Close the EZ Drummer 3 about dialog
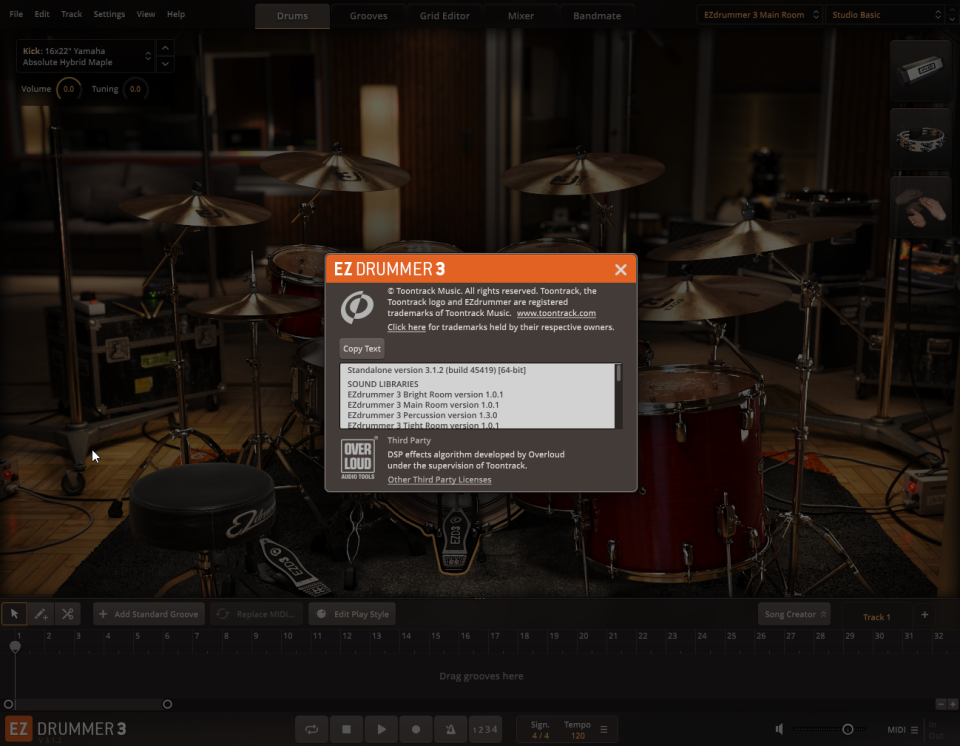 coord(620,269)
